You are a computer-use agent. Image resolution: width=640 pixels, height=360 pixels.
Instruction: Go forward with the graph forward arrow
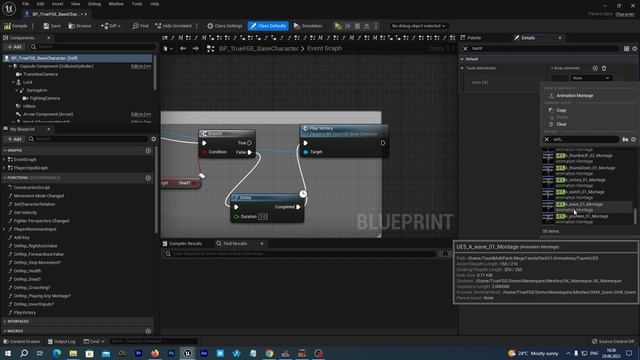pos(196,49)
